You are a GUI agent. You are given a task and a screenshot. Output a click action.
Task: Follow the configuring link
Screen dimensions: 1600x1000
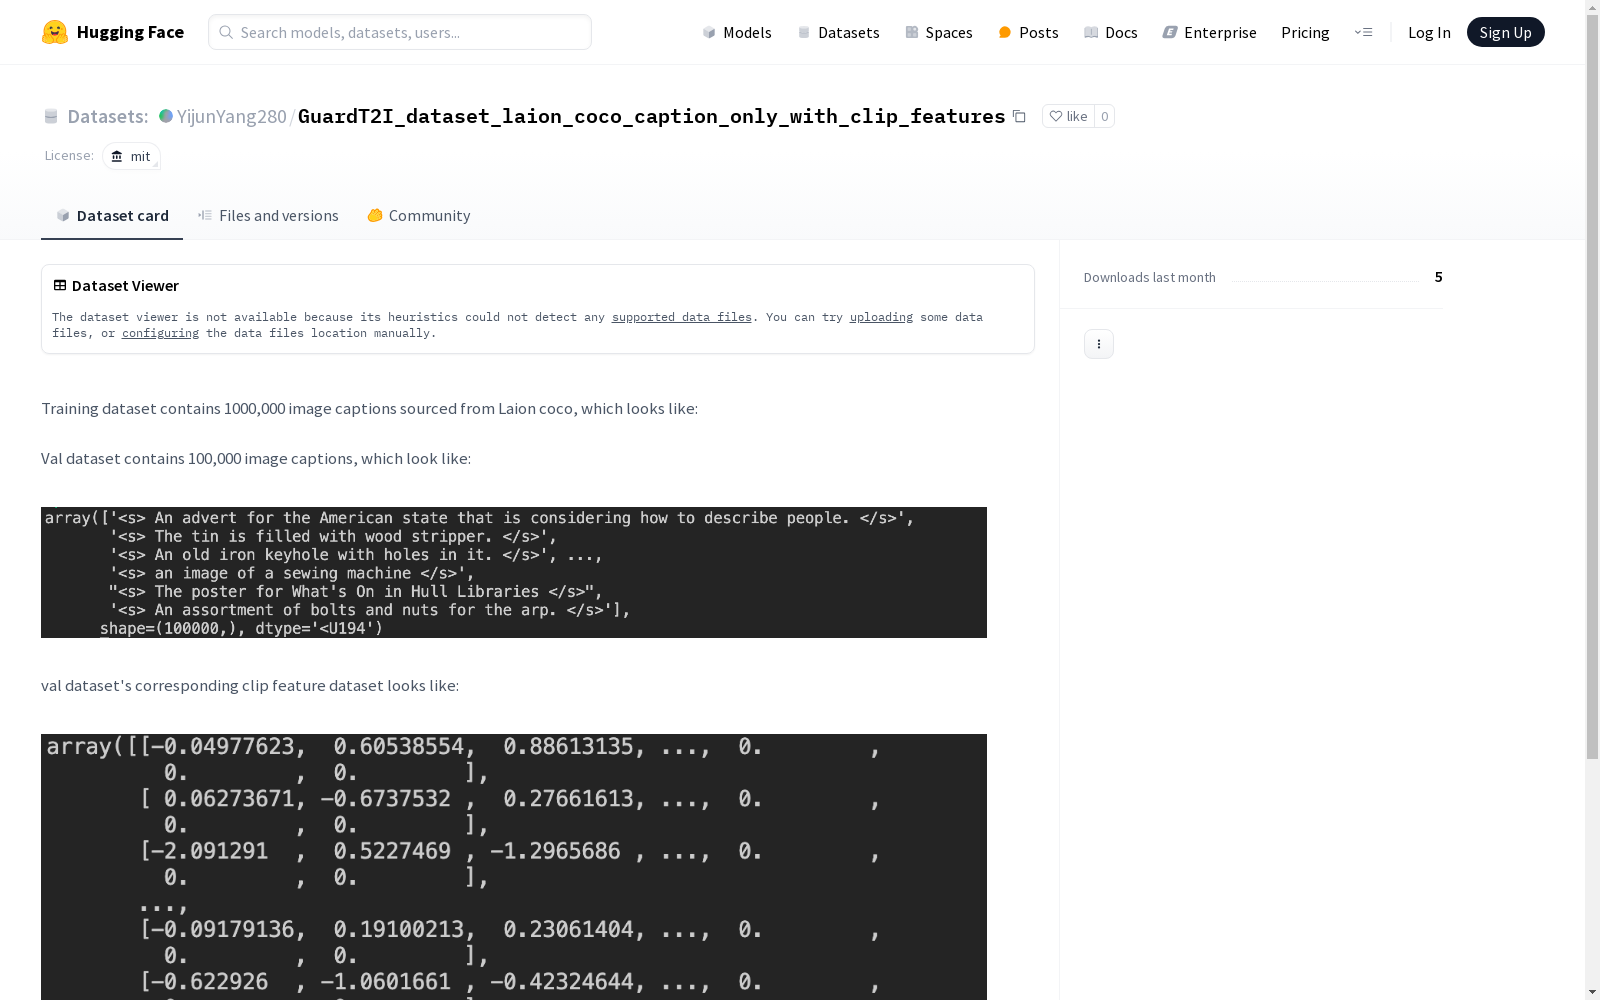[160, 333]
